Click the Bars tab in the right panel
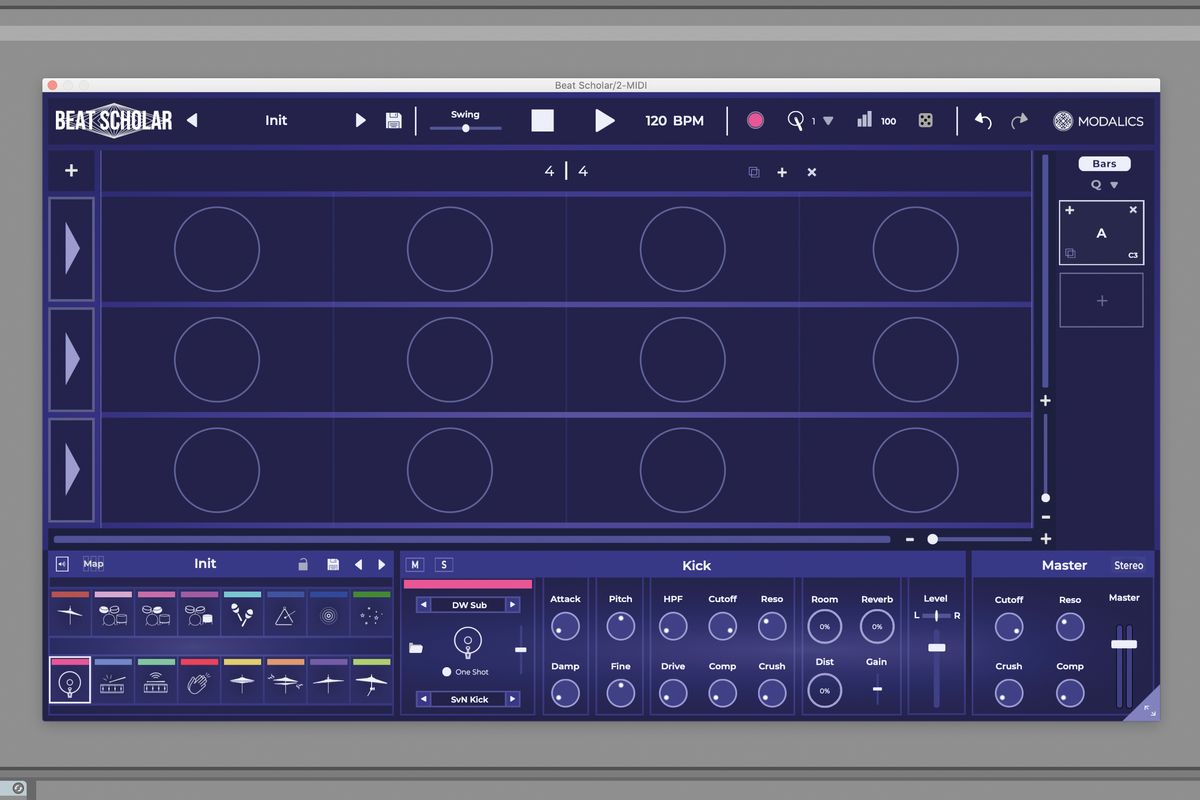1200x800 pixels. click(1103, 163)
